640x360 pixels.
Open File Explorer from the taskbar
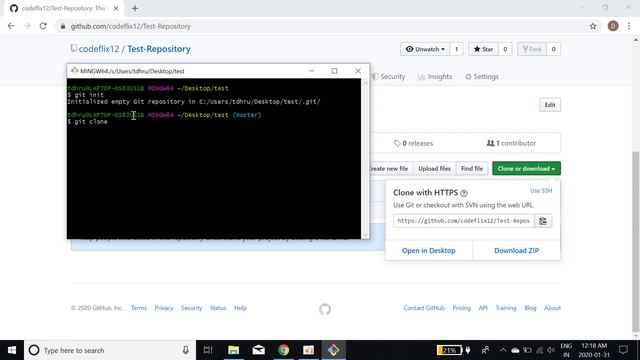click(x=233, y=350)
